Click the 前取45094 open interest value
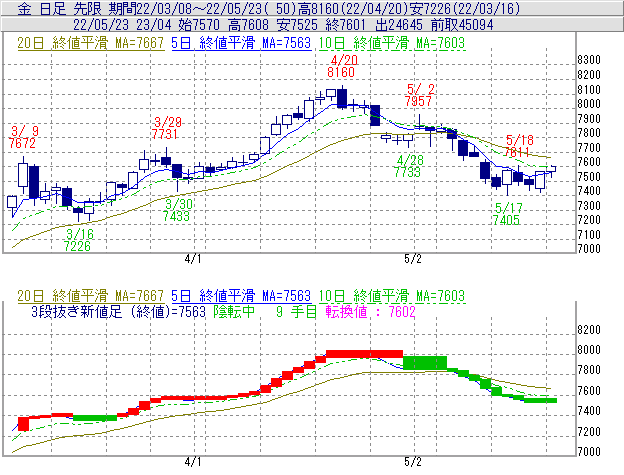Image resolution: width=624 pixels, height=475 pixels. coord(462,25)
